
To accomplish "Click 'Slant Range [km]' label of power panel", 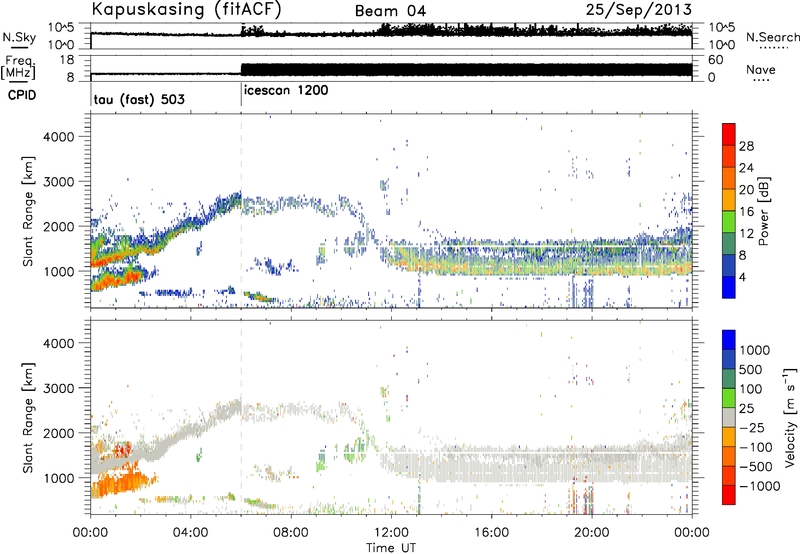I will (x=29, y=212).
